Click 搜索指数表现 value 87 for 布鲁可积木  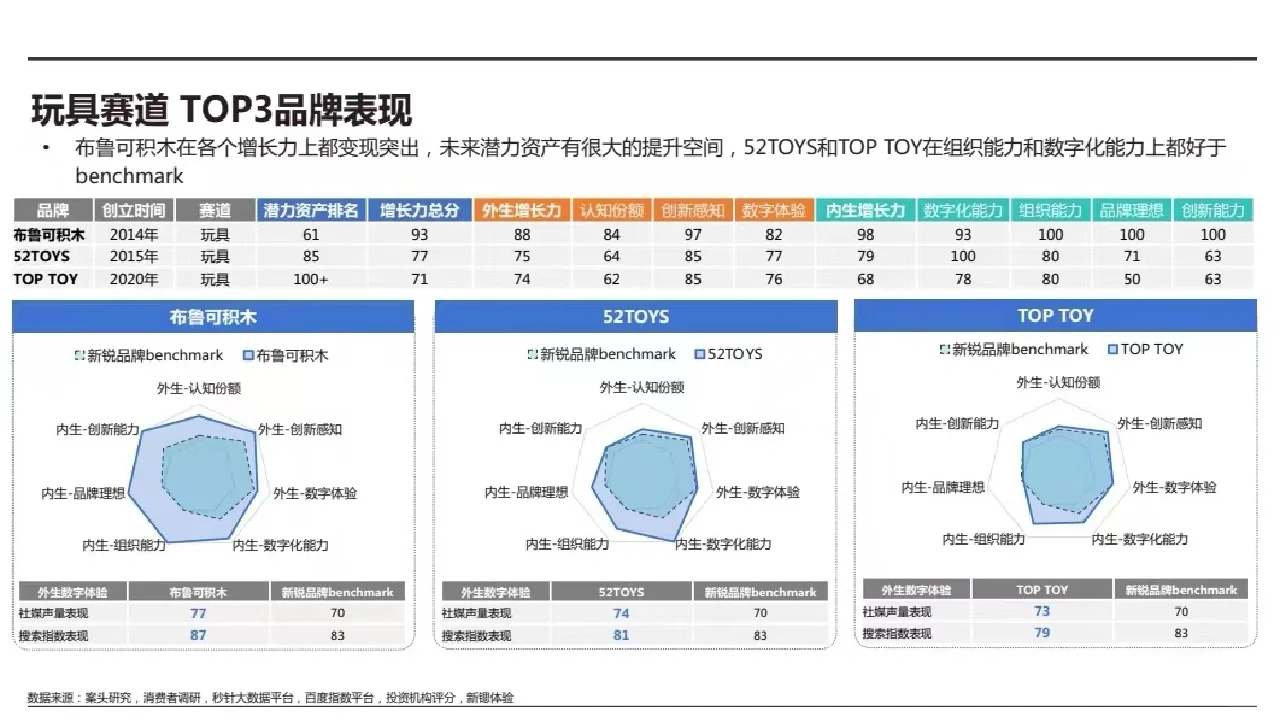click(198, 635)
